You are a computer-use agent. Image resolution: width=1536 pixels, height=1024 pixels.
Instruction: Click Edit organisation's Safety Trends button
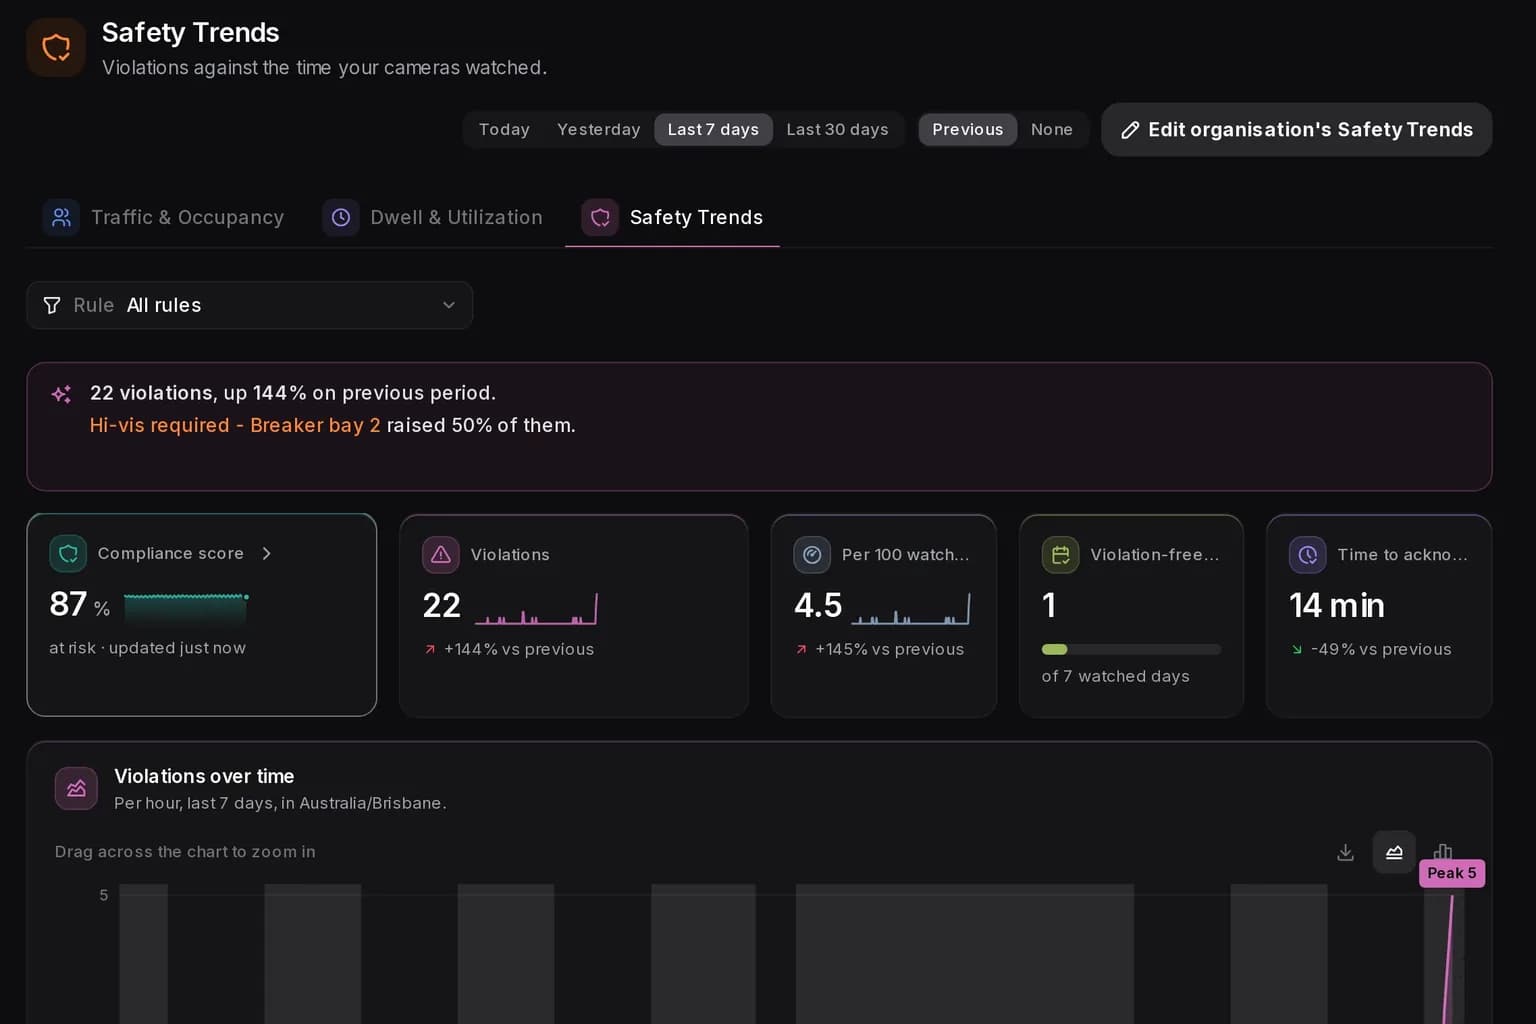[x=1296, y=130]
